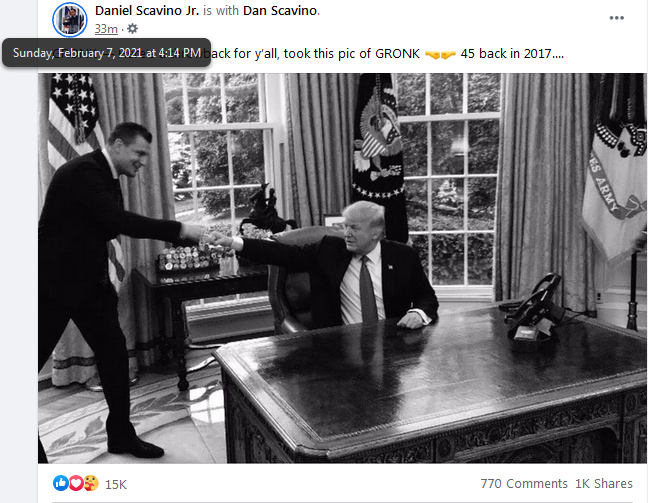
Task: View the 1K Shares list
Action: point(604,484)
